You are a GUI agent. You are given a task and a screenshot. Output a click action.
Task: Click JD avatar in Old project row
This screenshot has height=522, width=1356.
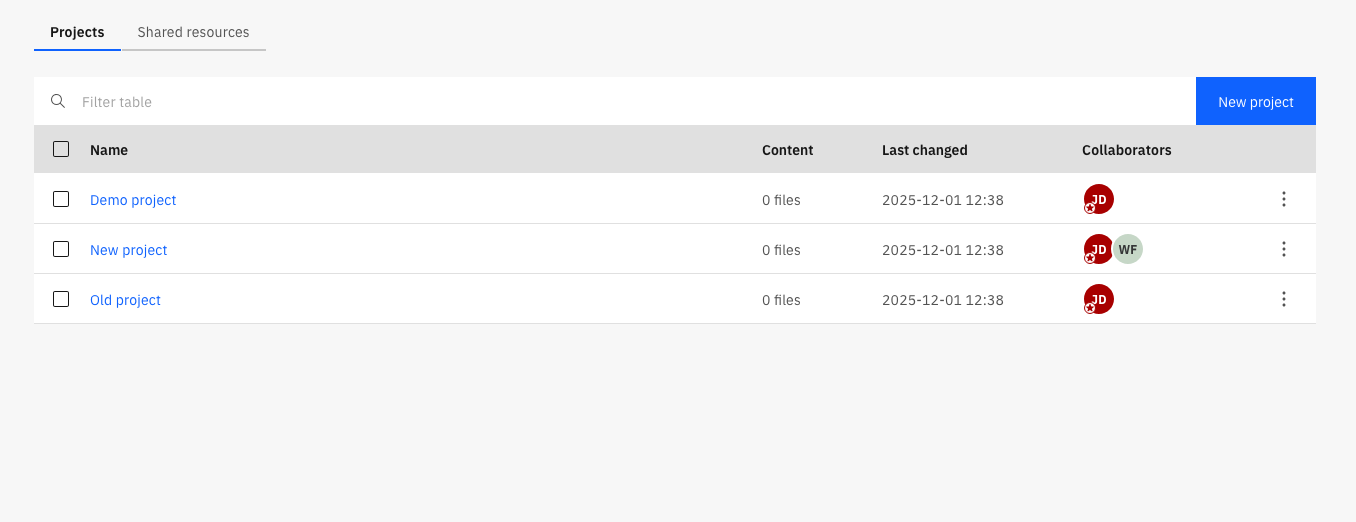[1099, 299]
